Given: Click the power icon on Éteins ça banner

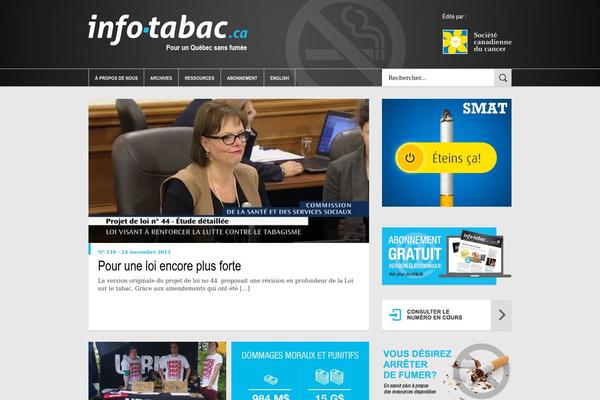Looking at the screenshot, I should [410, 158].
